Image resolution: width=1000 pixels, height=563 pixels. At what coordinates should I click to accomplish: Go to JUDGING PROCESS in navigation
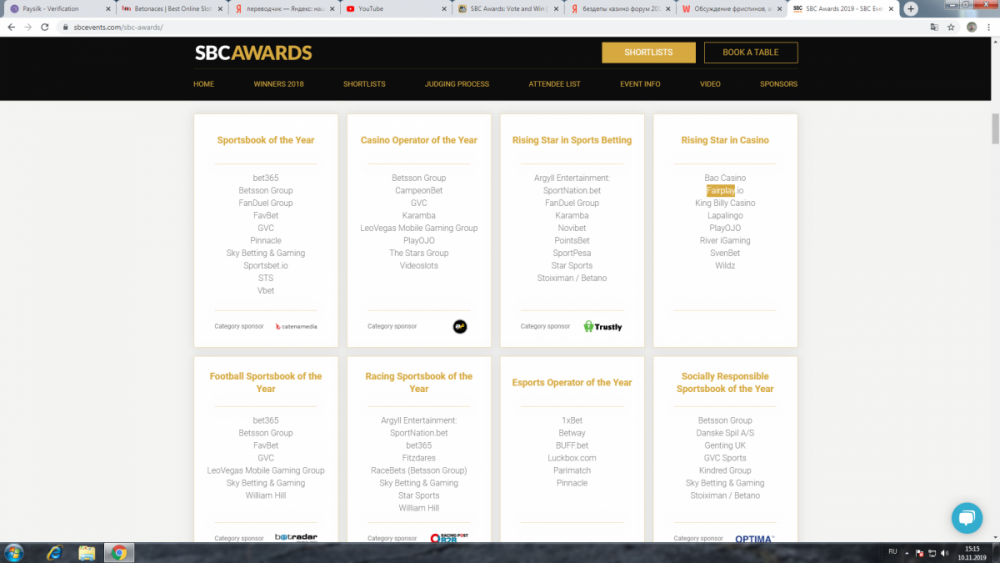tap(456, 84)
